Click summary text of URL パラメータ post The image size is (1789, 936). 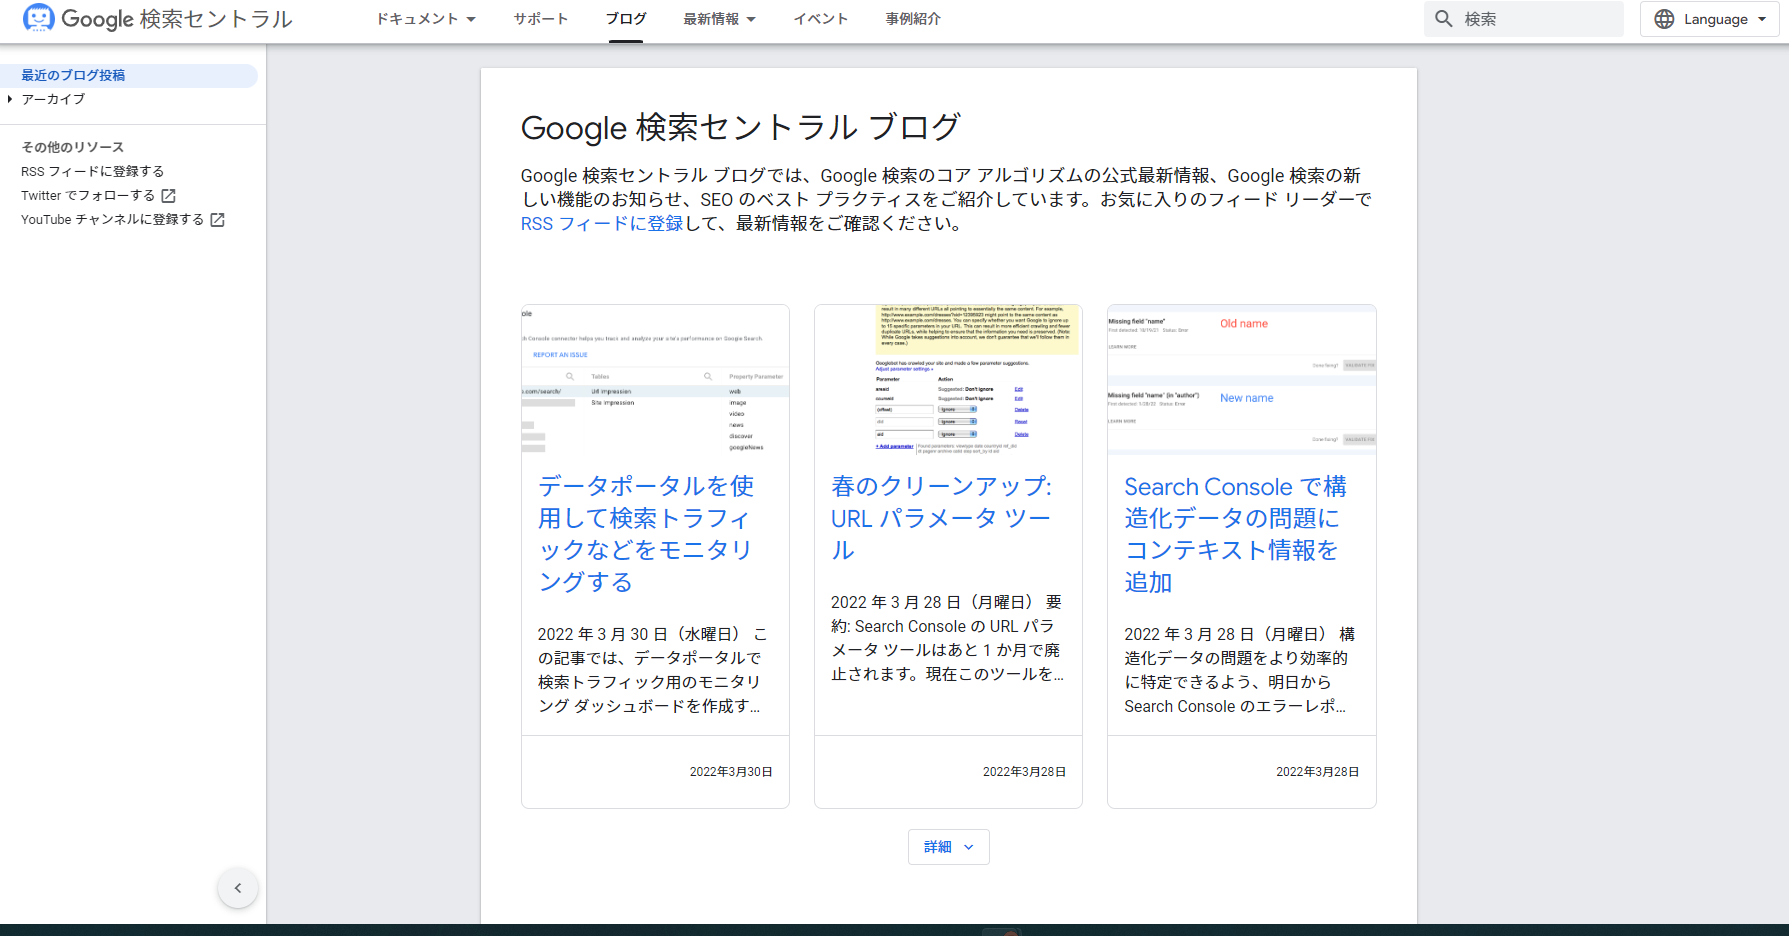pos(947,638)
